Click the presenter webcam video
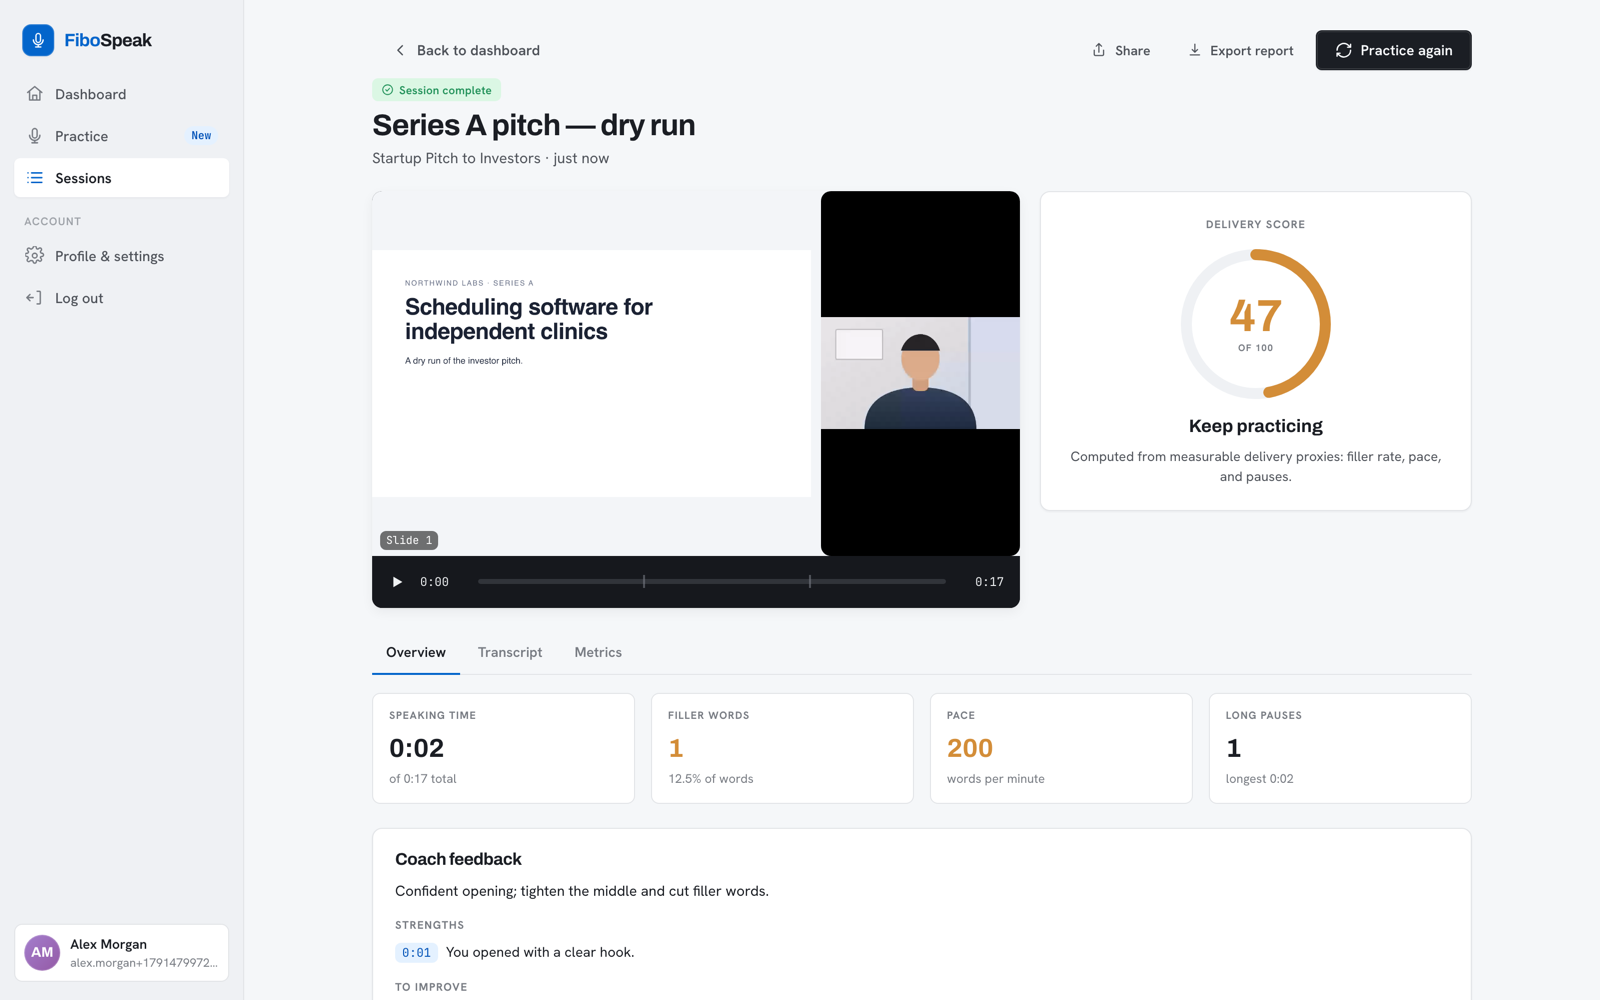 tap(920, 373)
